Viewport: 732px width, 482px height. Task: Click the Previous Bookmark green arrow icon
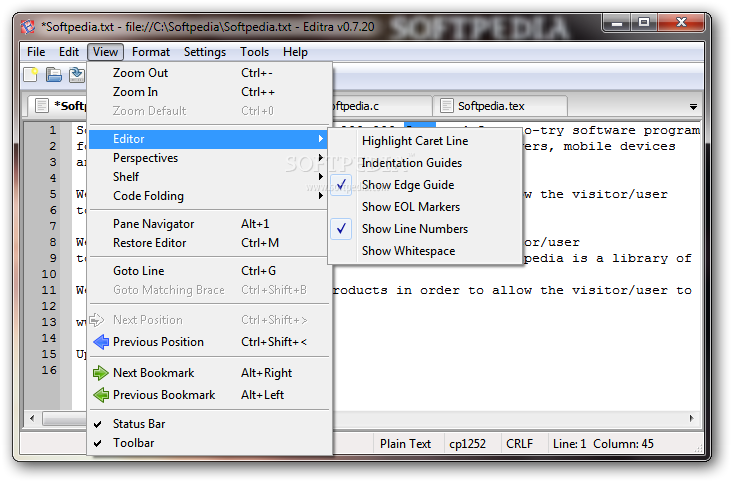click(100, 395)
